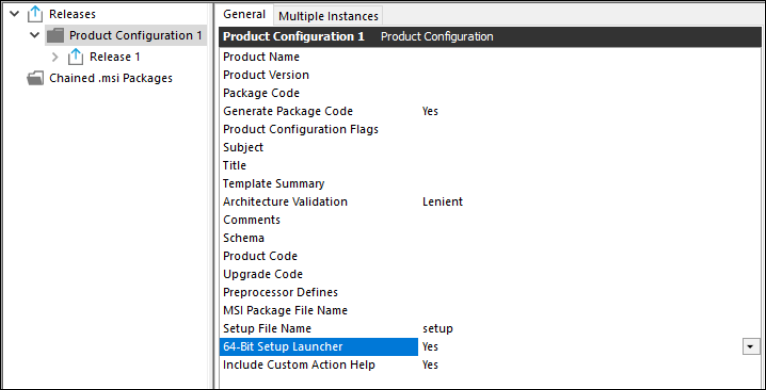Viewport: 766px width, 390px height.
Task: Select the Include Custom Action Help row
Action: tap(490, 365)
